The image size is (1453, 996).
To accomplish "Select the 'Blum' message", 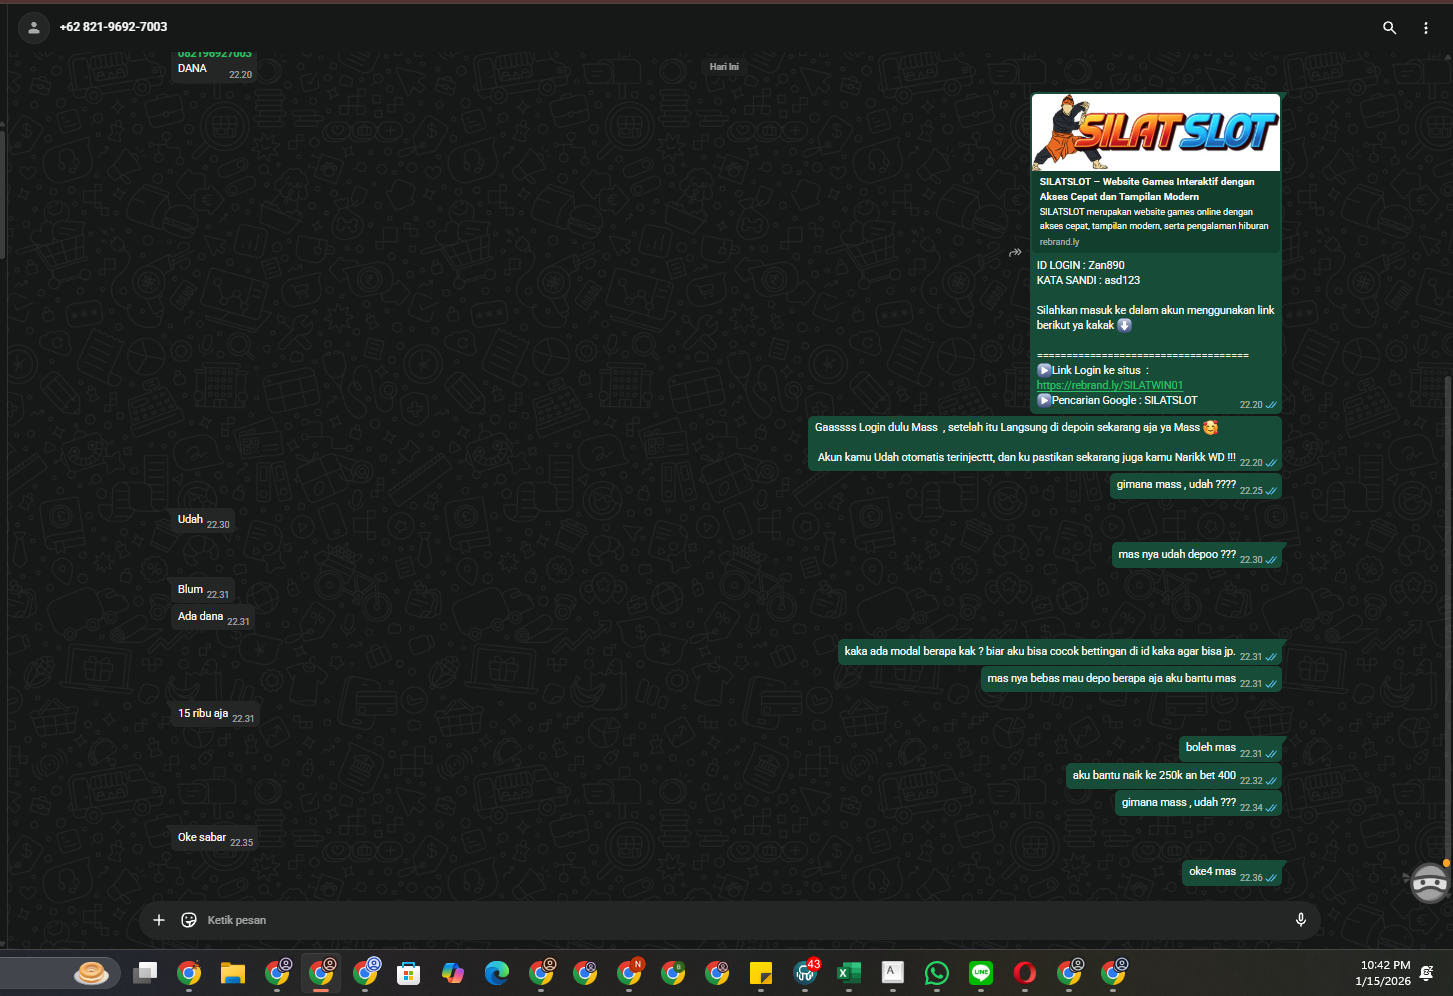I will coord(204,590).
